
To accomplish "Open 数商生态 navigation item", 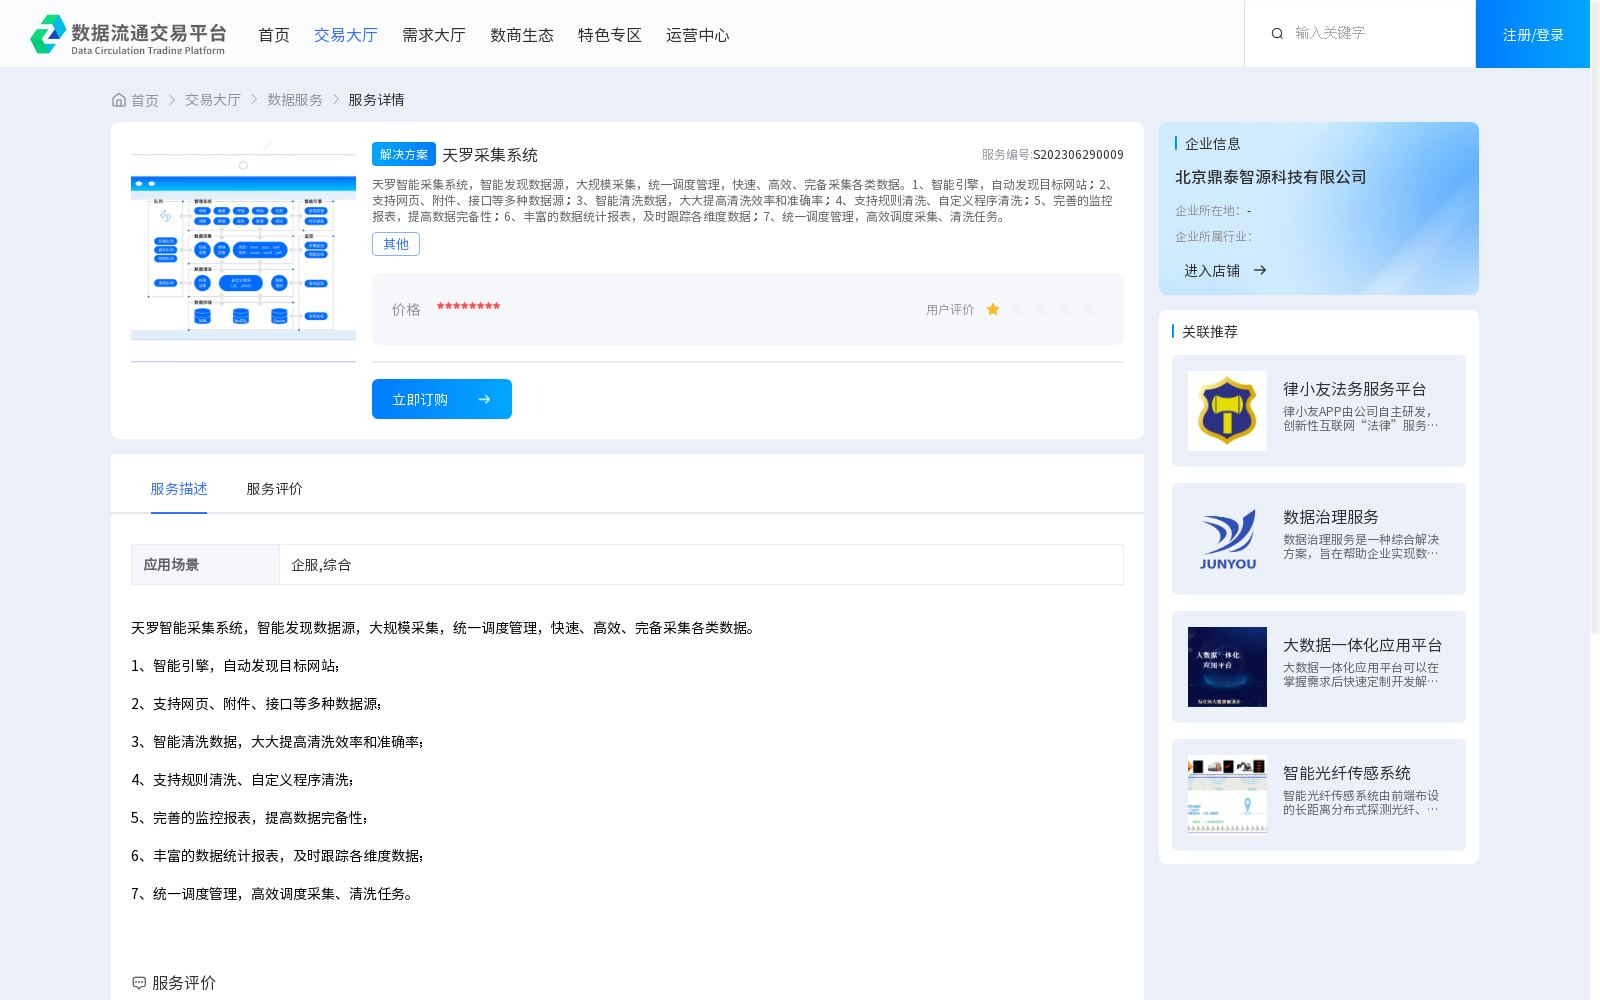I will (x=522, y=35).
